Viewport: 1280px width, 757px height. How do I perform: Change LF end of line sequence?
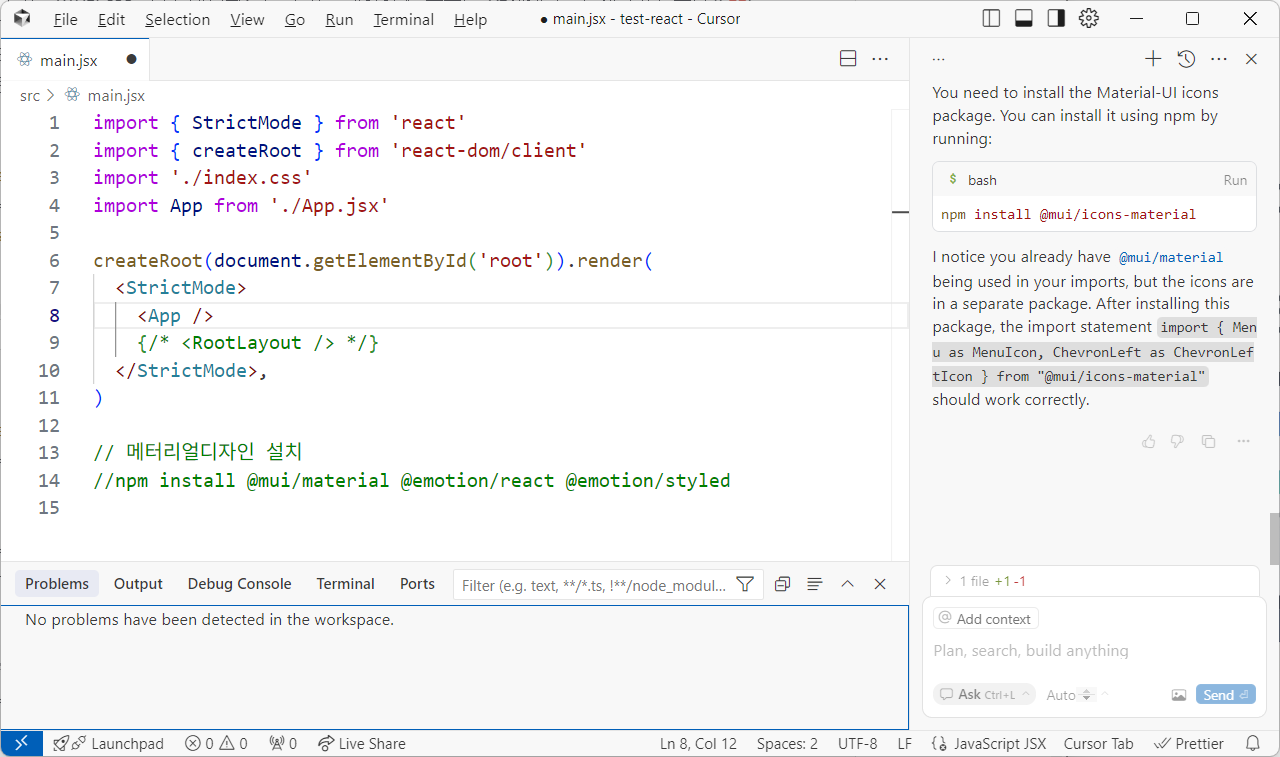904,744
